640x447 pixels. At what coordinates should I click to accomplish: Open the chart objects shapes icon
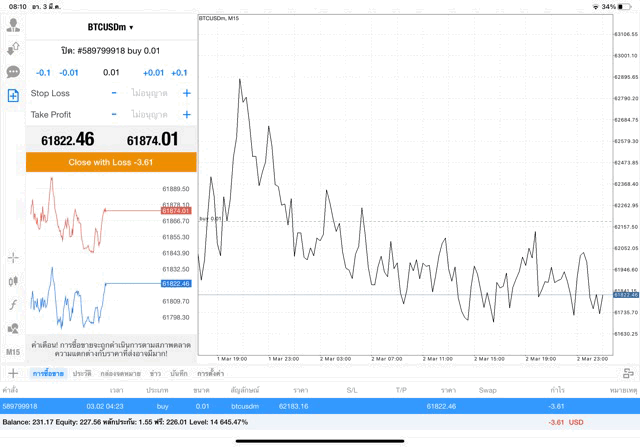tap(13, 328)
